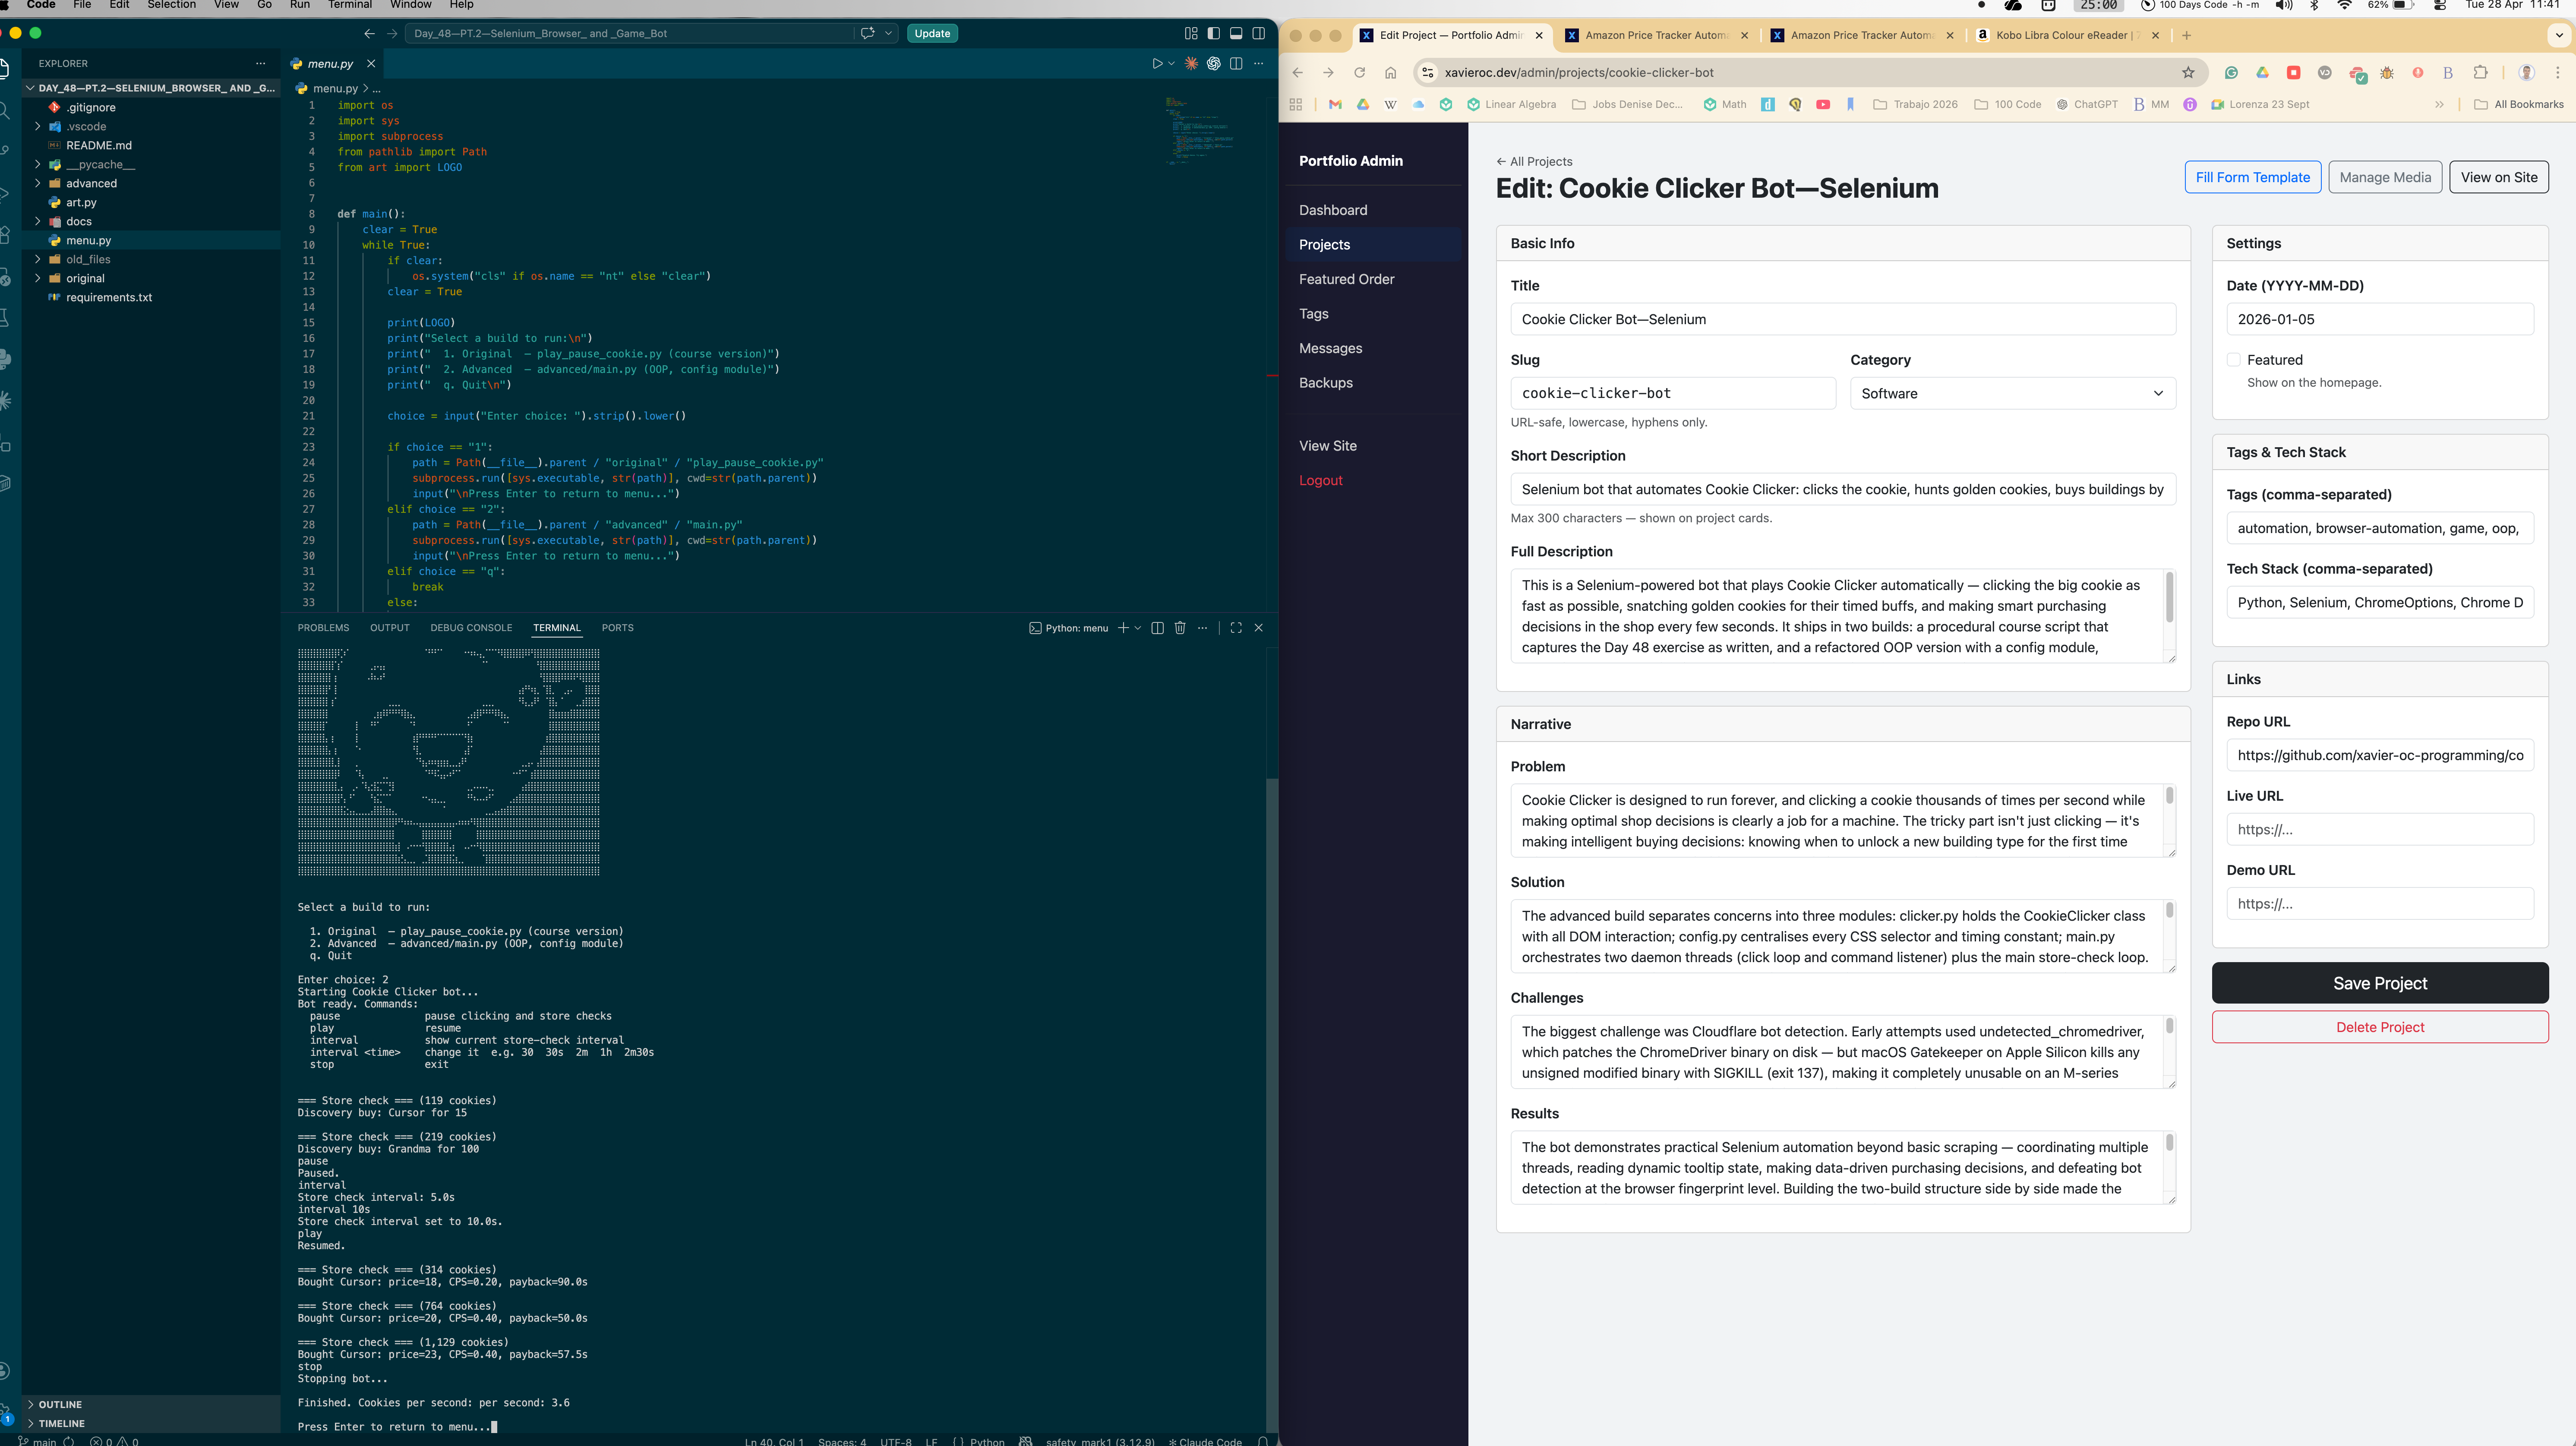Expand the old_files folder in Explorer
The image size is (2576, 1446).
38,259
